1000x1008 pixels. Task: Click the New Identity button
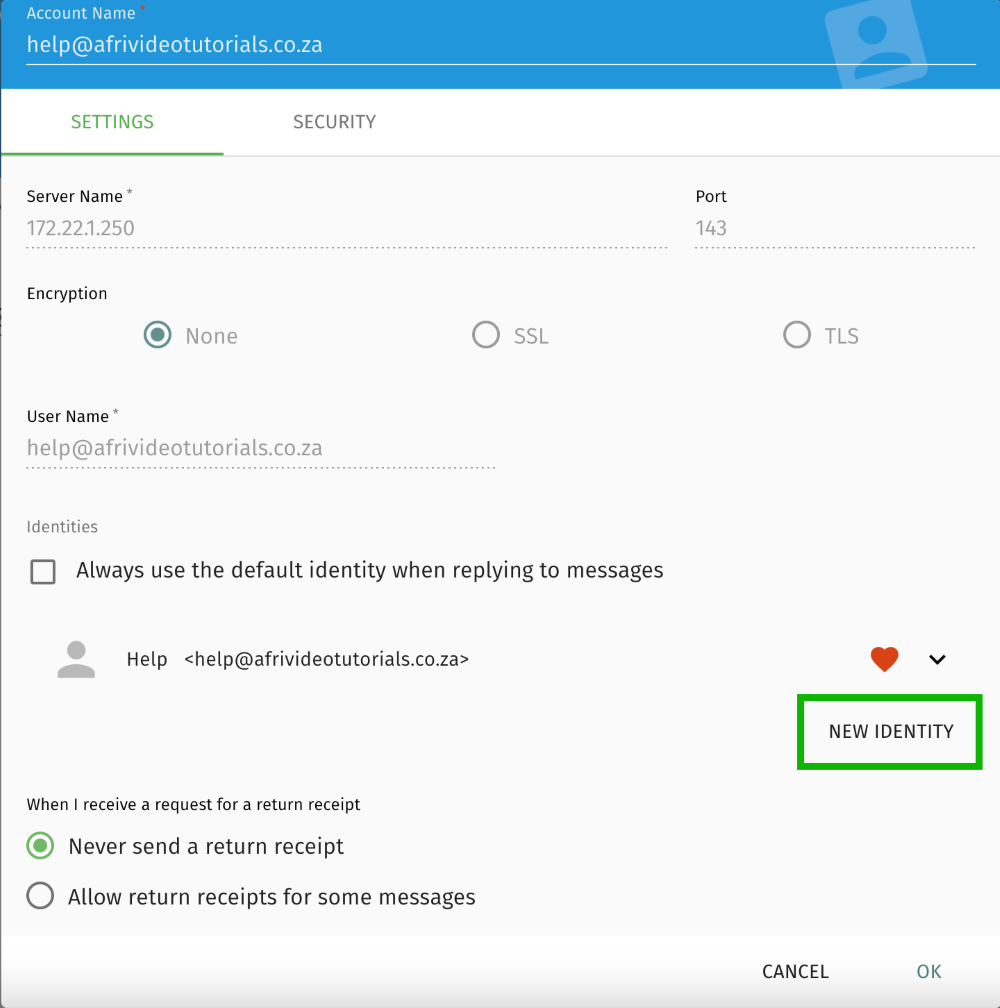tap(890, 732)
